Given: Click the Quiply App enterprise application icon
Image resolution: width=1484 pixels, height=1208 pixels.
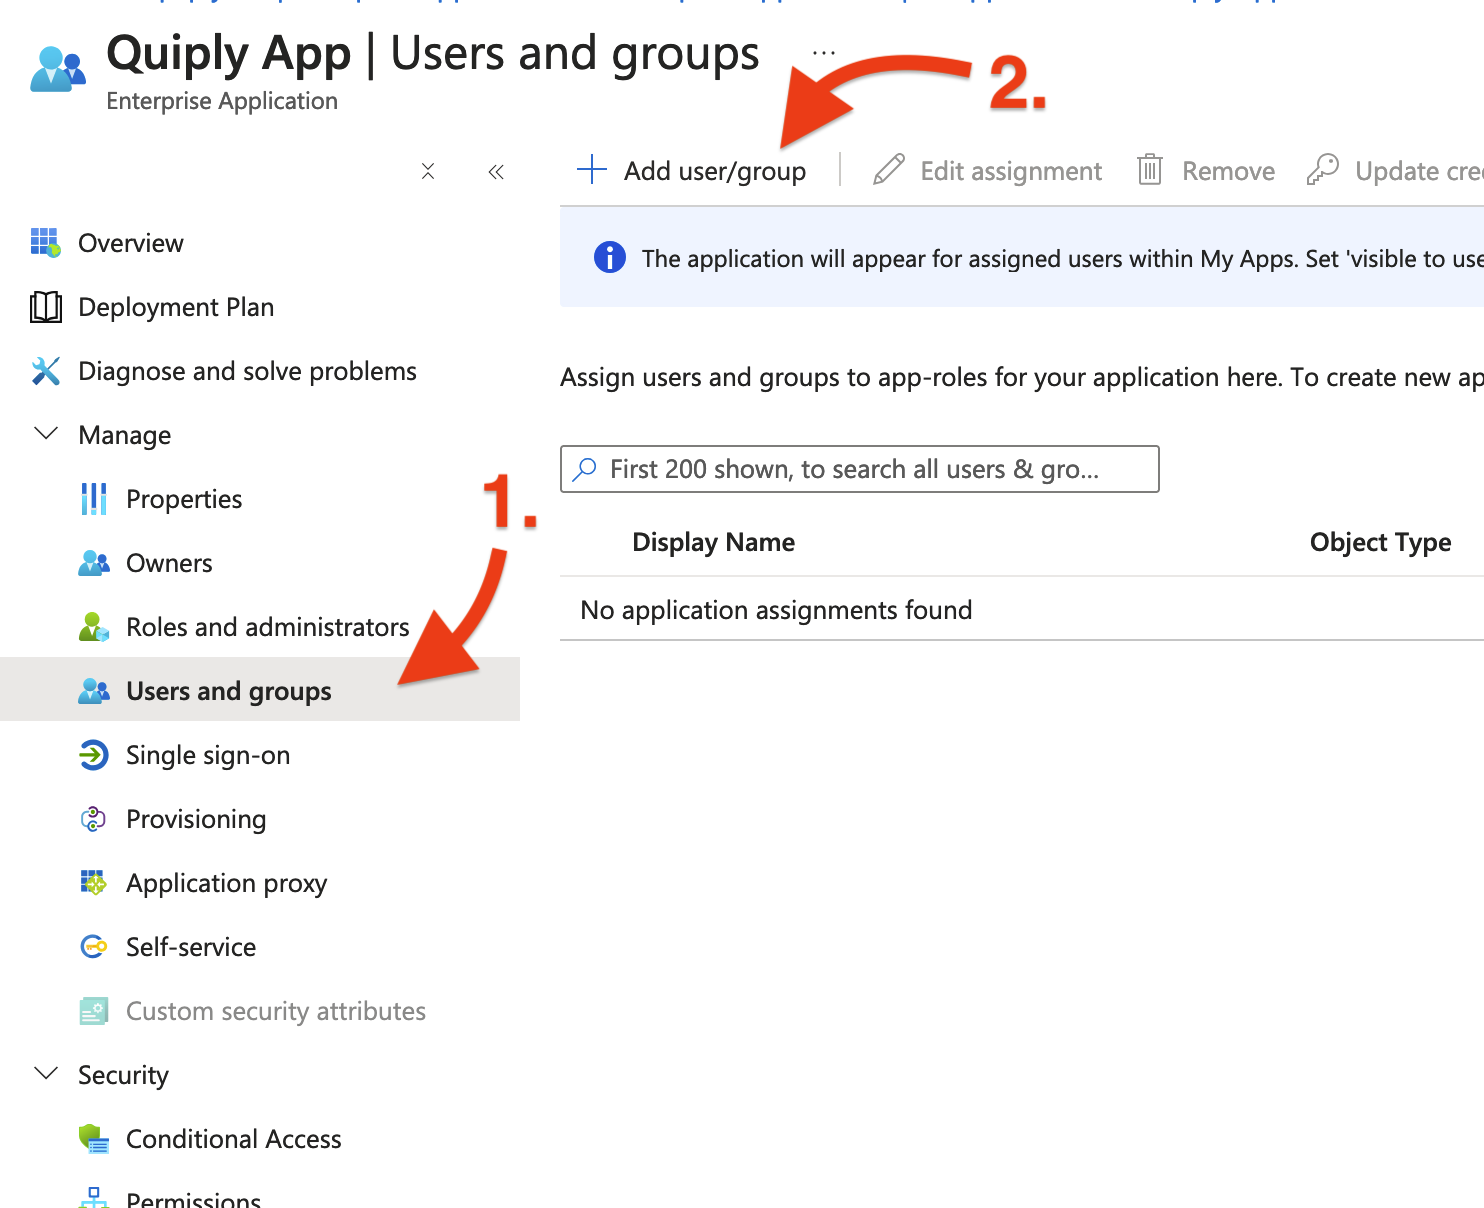Looking at the screenshot, I should 58,69.
